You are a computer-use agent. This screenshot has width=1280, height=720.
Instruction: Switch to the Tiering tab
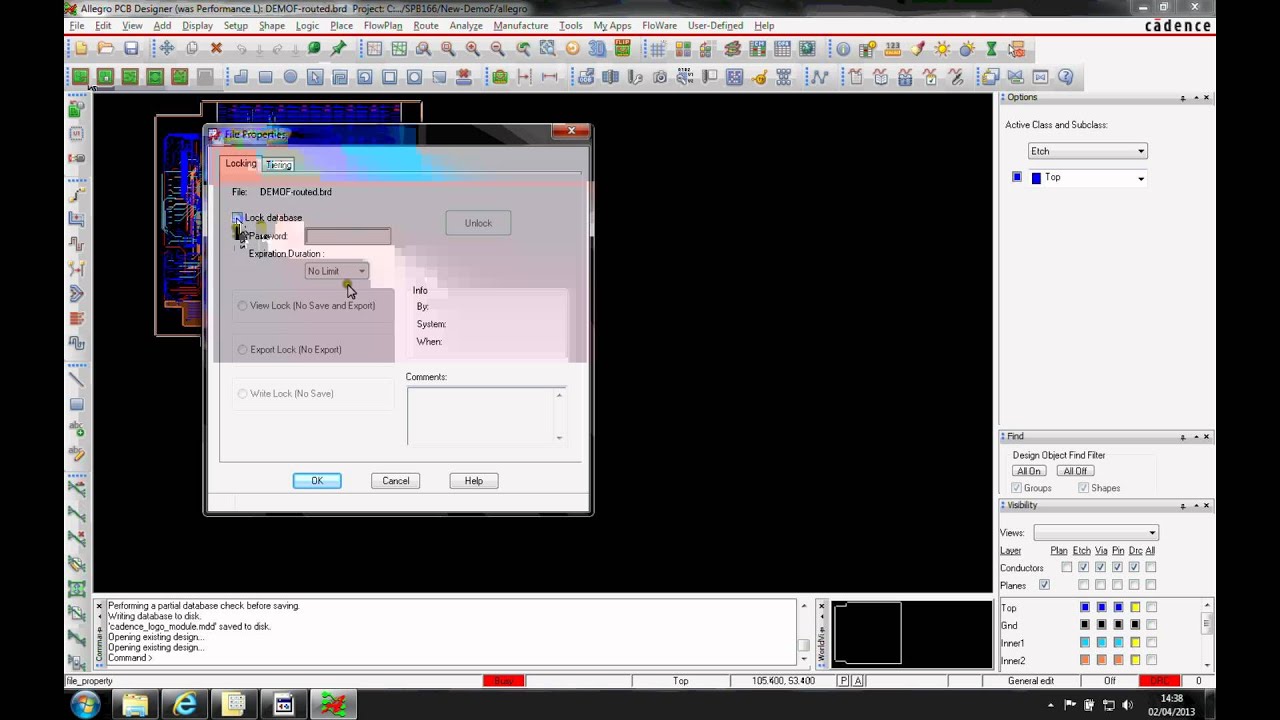[279, 165]
